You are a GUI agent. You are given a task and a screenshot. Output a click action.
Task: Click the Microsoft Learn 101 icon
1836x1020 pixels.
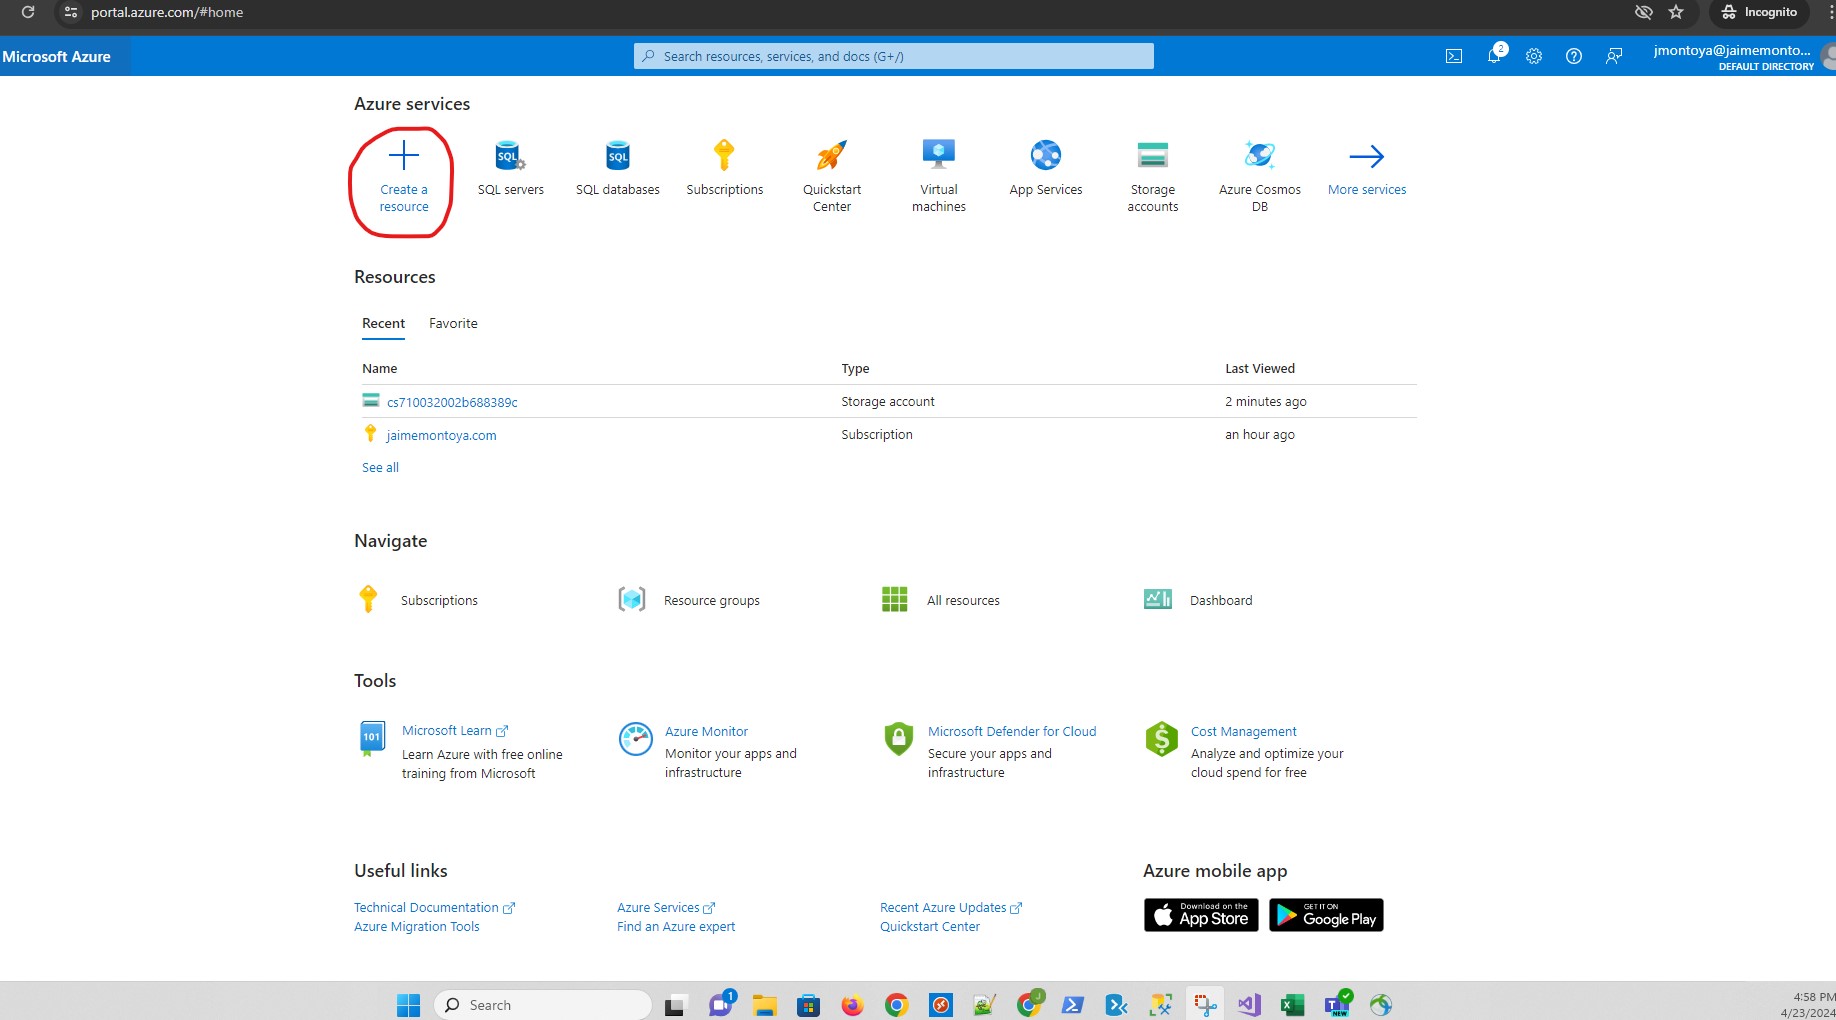pos(371,738)
